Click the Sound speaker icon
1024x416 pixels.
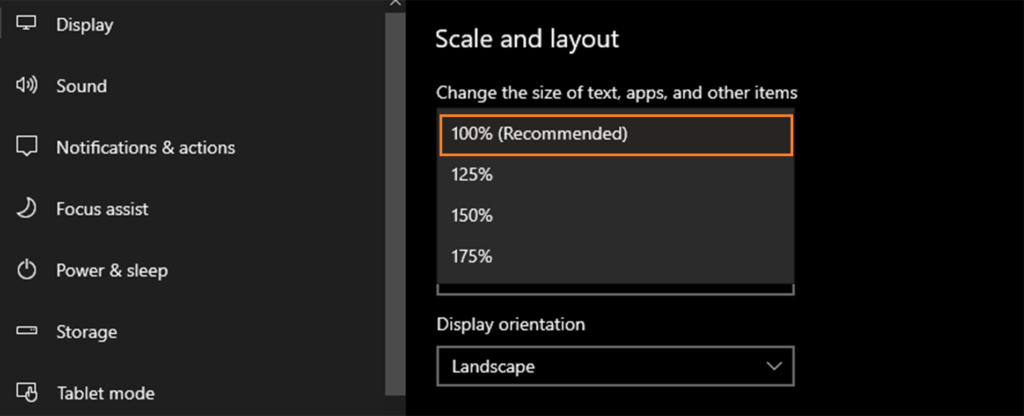pyautogui.click(x=26, y=86)
